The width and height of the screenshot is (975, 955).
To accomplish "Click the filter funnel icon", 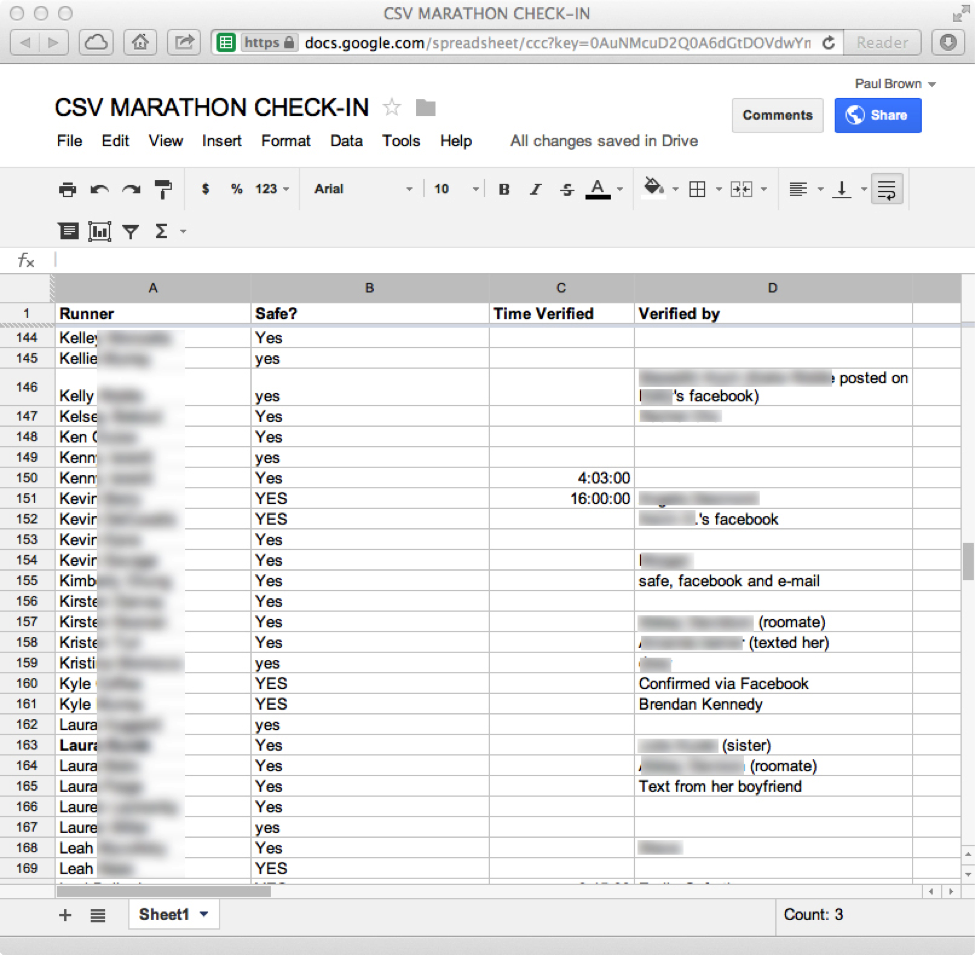I will 130,232.
